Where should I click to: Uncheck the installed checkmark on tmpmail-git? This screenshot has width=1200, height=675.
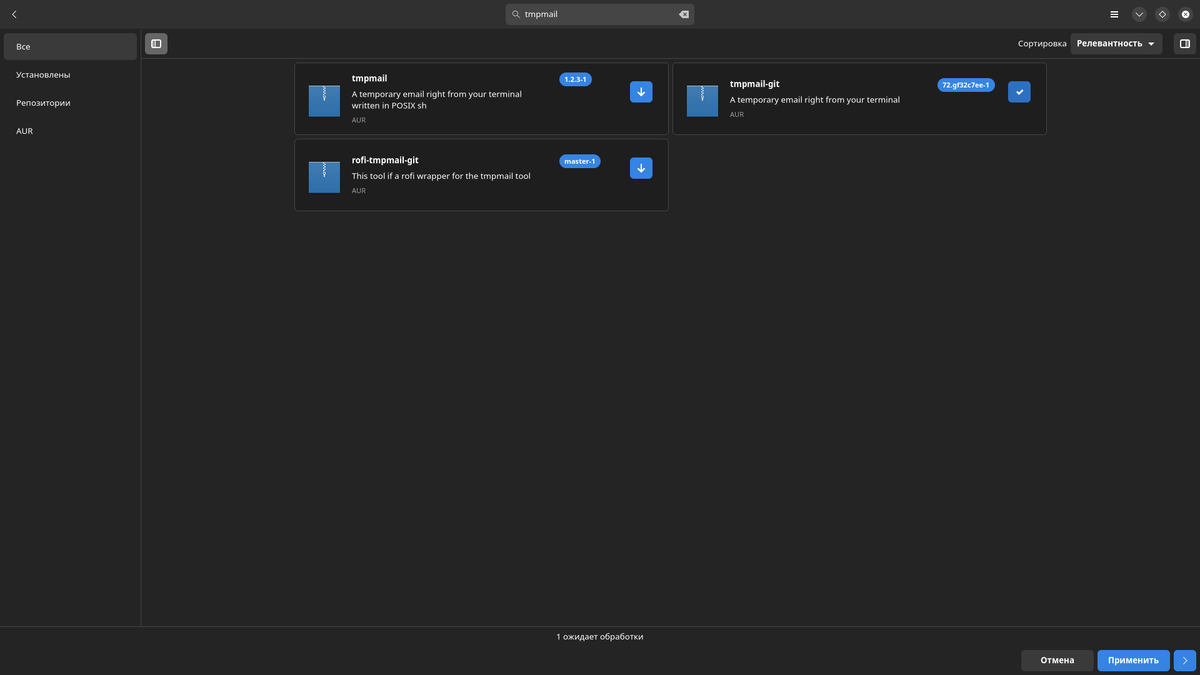tap(1018, 91)
